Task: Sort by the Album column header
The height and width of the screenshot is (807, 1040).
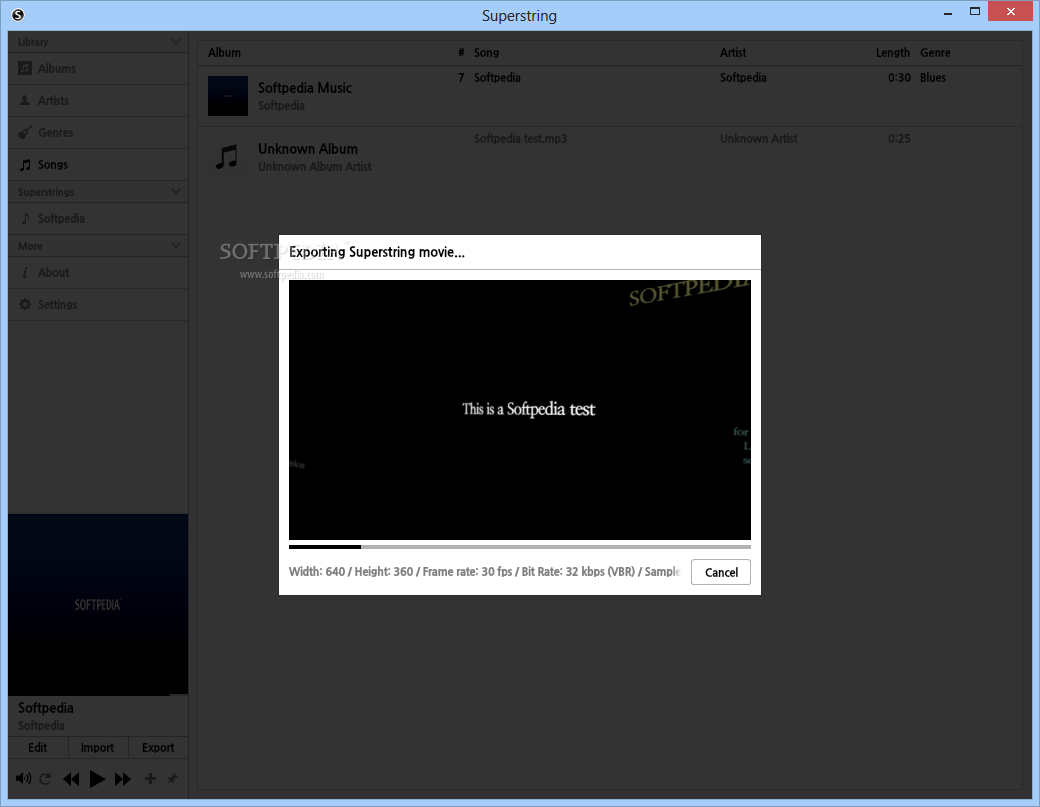Action: tap(224, 52)
